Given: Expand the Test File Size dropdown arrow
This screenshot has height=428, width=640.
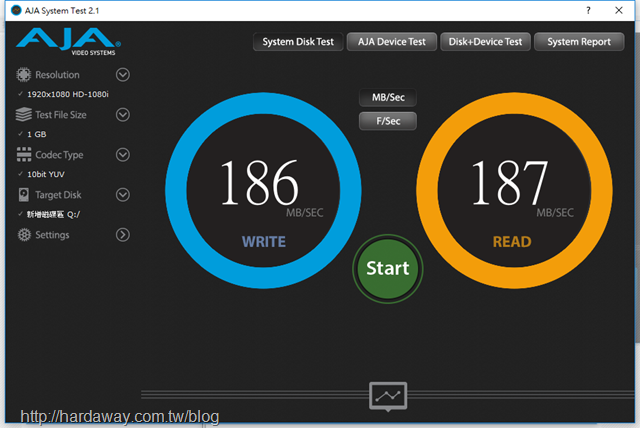Looking at the screenshot, I should [x=123, y=115].
